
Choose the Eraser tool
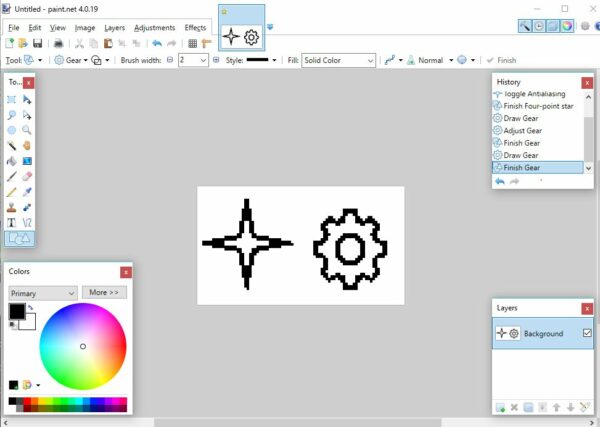point(27,176)
